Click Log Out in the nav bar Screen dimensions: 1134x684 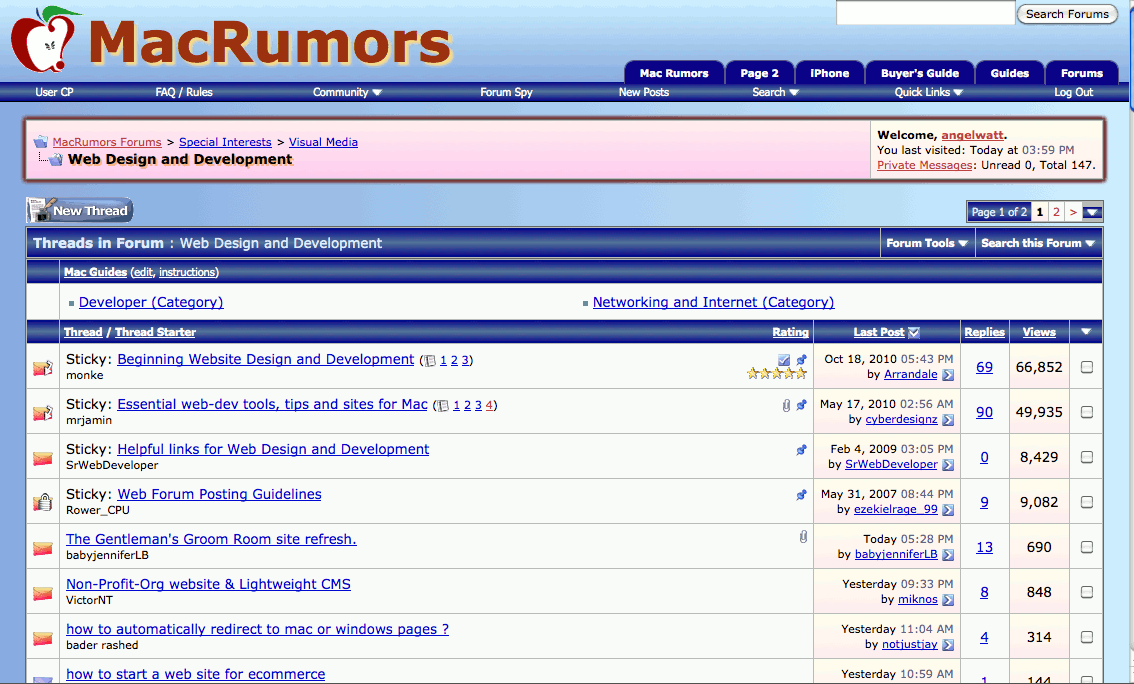tap(1073, 92)
